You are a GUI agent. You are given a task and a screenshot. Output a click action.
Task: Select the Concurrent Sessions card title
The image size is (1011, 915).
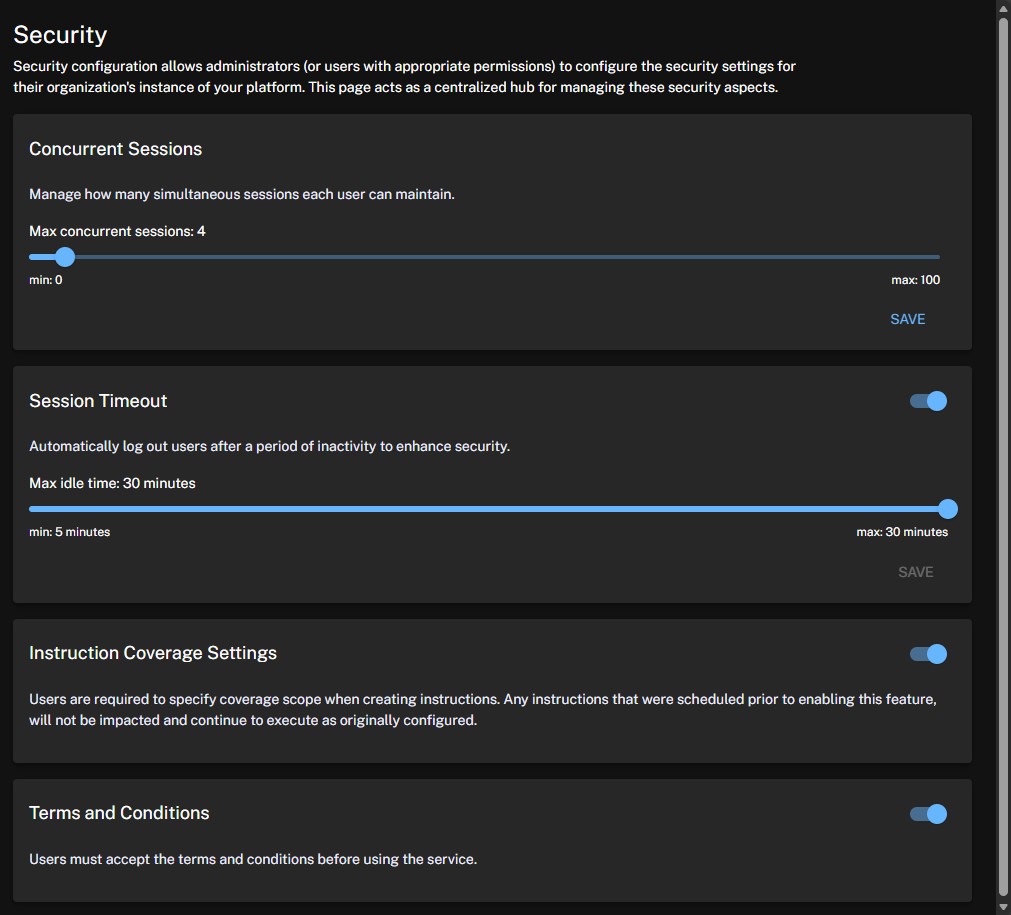[116, 149]
